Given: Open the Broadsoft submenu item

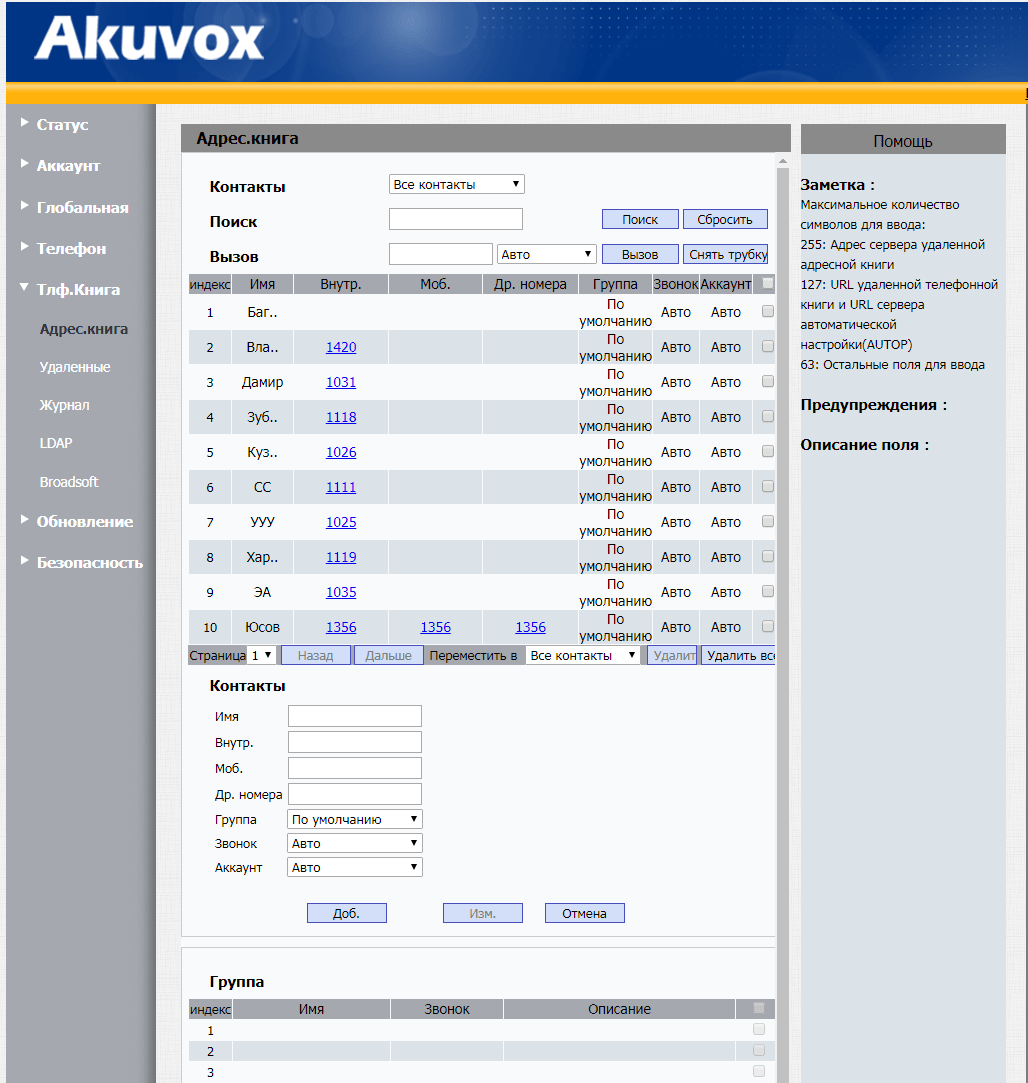Looking at the screenshot, I should [68, 481].
